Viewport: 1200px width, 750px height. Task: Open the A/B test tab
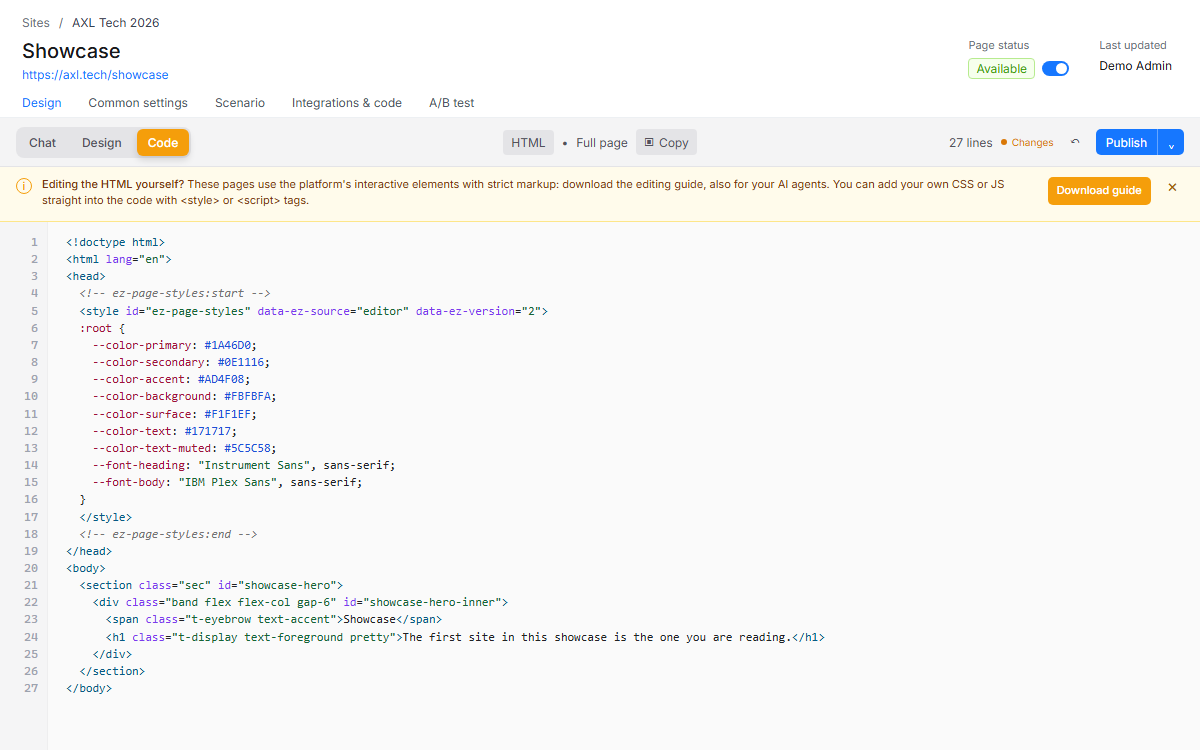pos(452,103)
